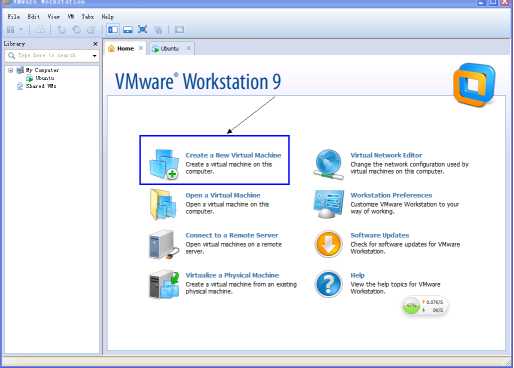Select Shared VMs in the Library tree
The image size is (514, 368).
point(41,86)
